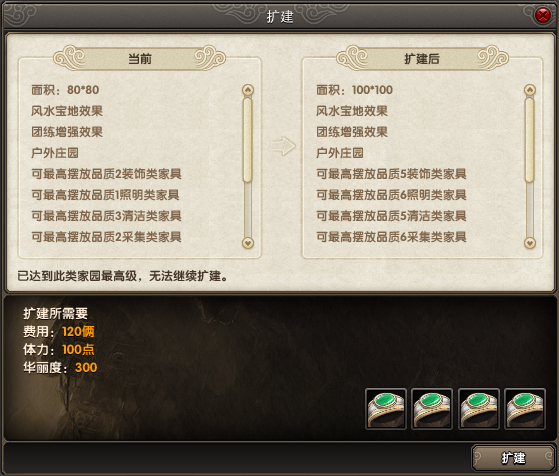Click 可最高摆放品质6照明类家具 entry
This screenshot has height=476, width=559.
pos(391,195)
